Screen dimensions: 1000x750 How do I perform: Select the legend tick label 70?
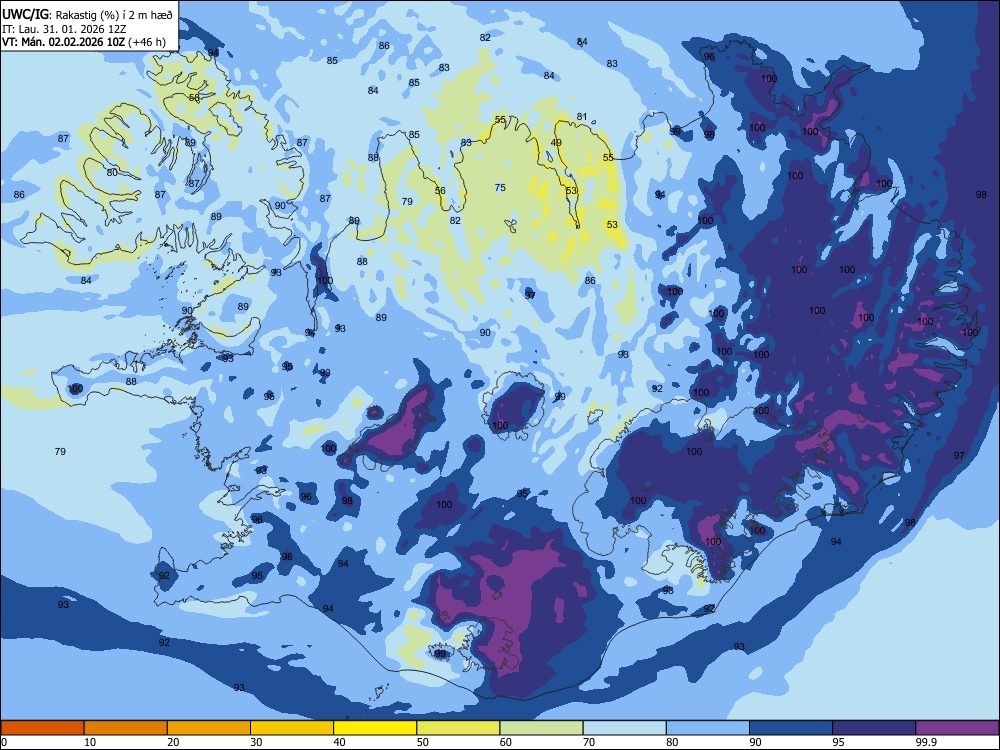coord(589,742)
